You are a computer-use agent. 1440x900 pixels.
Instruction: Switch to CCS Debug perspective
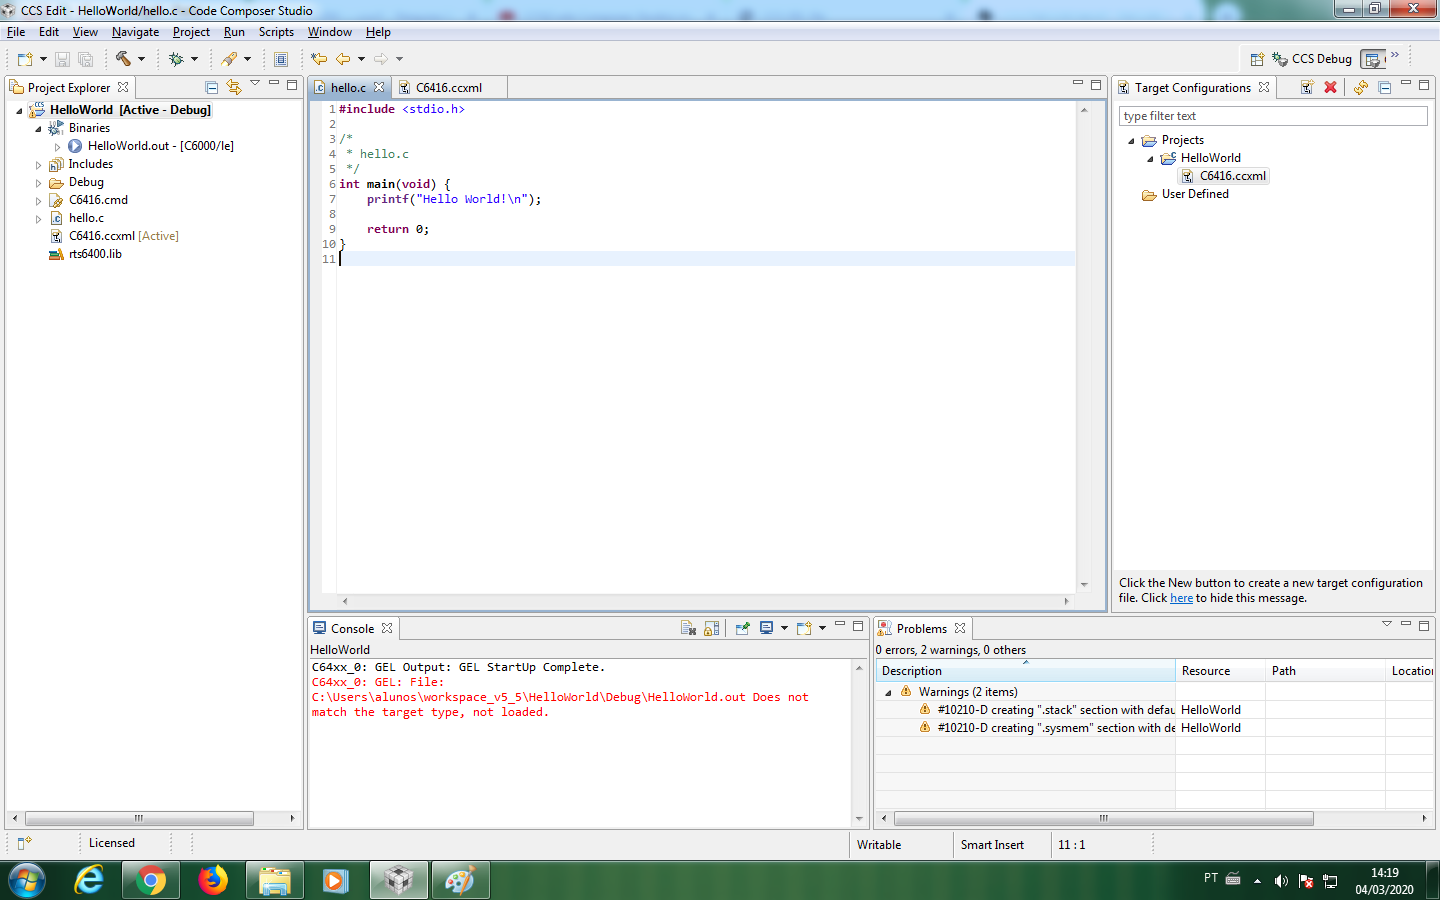coord(1312,59)
